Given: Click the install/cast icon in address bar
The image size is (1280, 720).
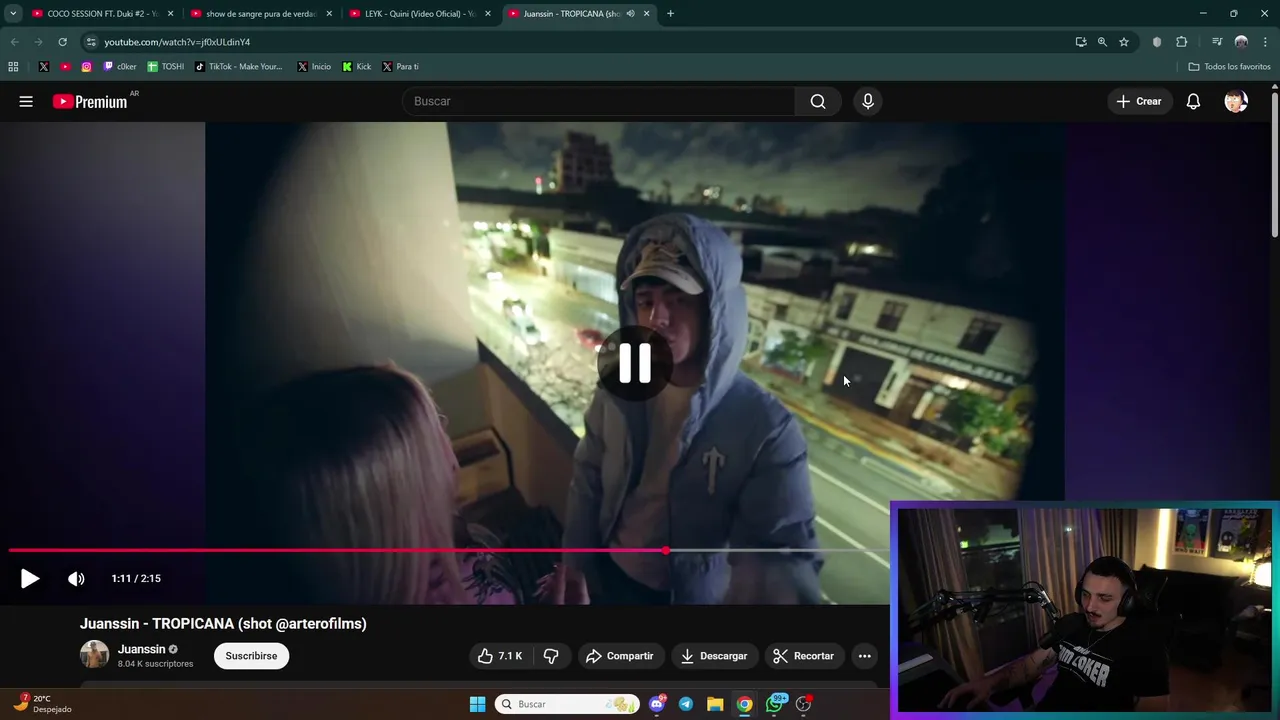Looking at the screenshot, I should click(x=1080, y=42).
